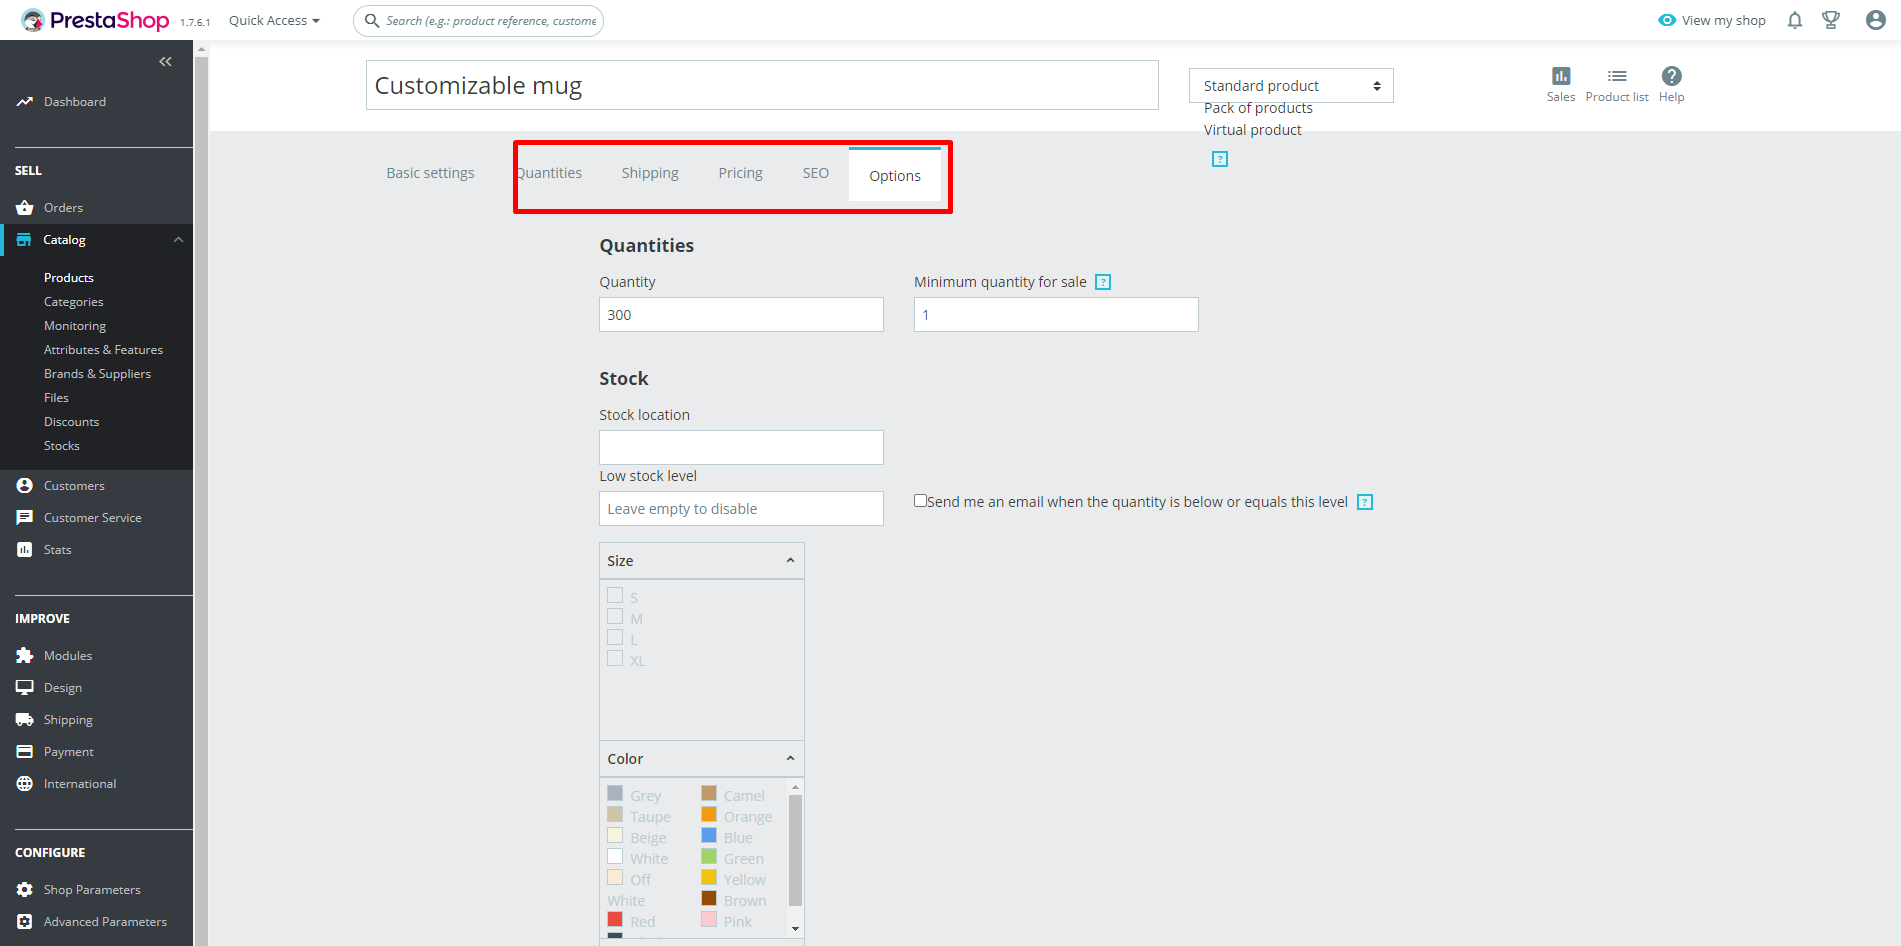Click the Shop Parameters gear icon
The width and height of the screenshot is (1901, 946).
pyautogui.click(x=25, y=890)
